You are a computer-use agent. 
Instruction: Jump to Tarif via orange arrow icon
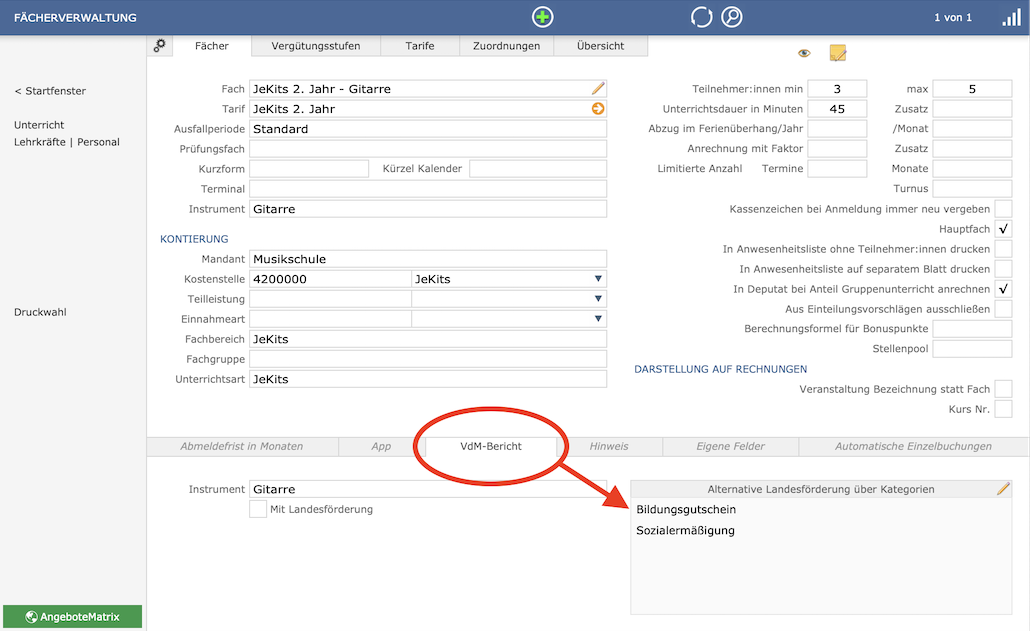tap(598, 109)
